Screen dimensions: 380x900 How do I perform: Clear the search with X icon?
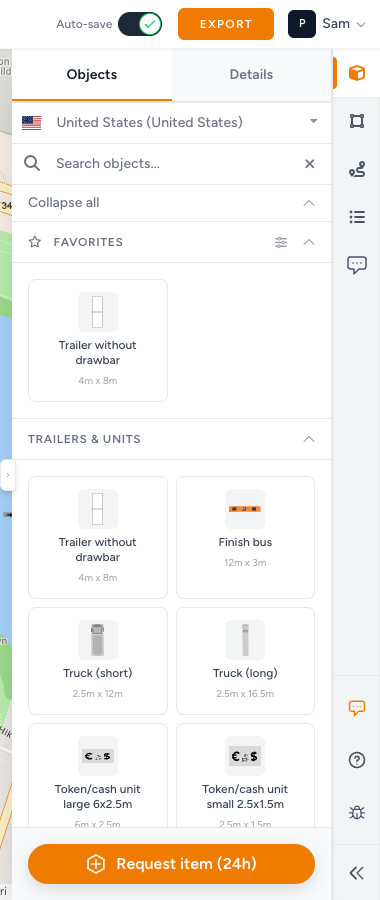pyautogui.click(x=309, y=164)
